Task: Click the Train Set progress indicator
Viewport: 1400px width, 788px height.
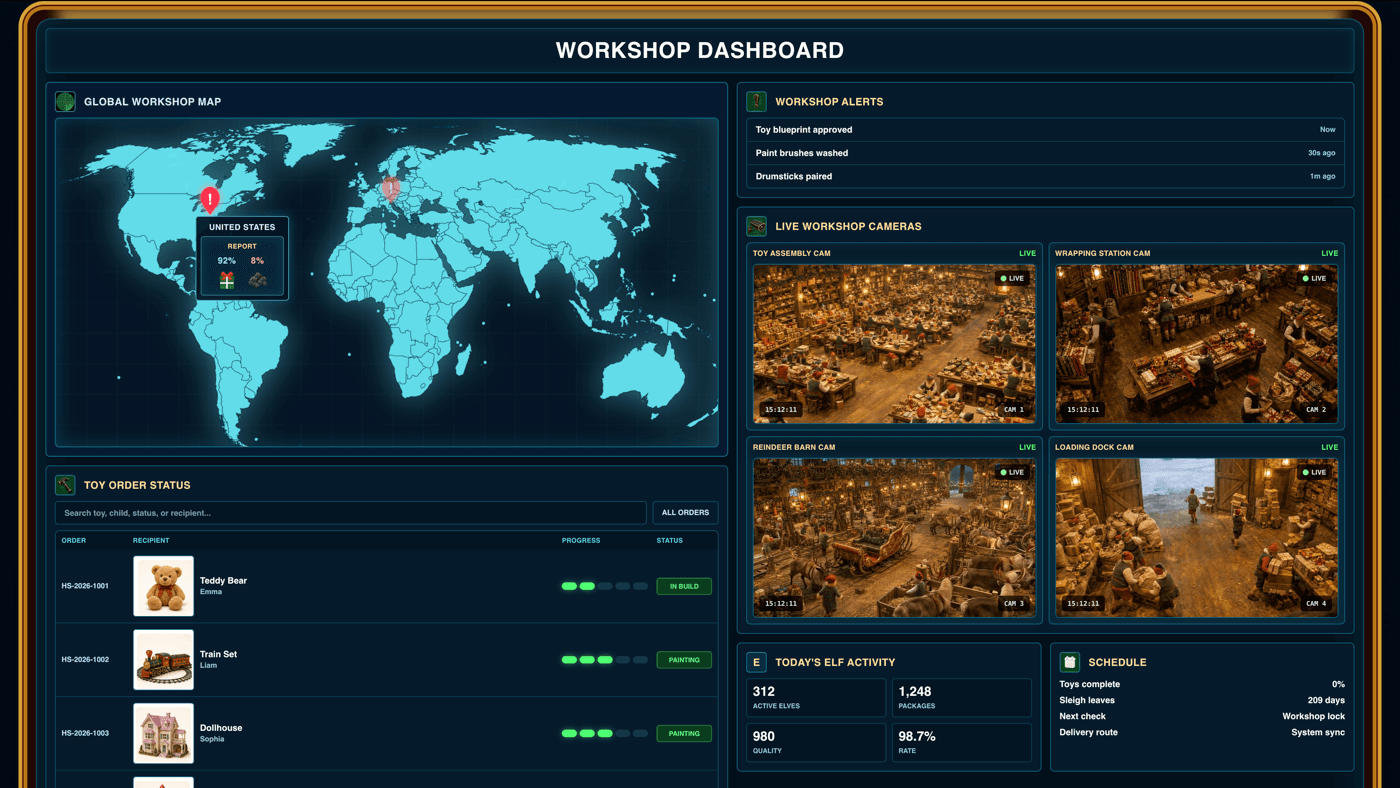Action: click(x=605, y=660)
